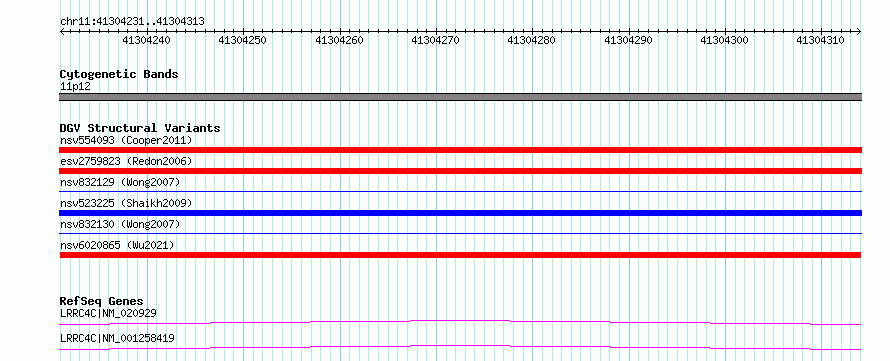This screenshot has width=890, height=361.
Task: Click ruler position 41304270
Action: tap(435, 40)
